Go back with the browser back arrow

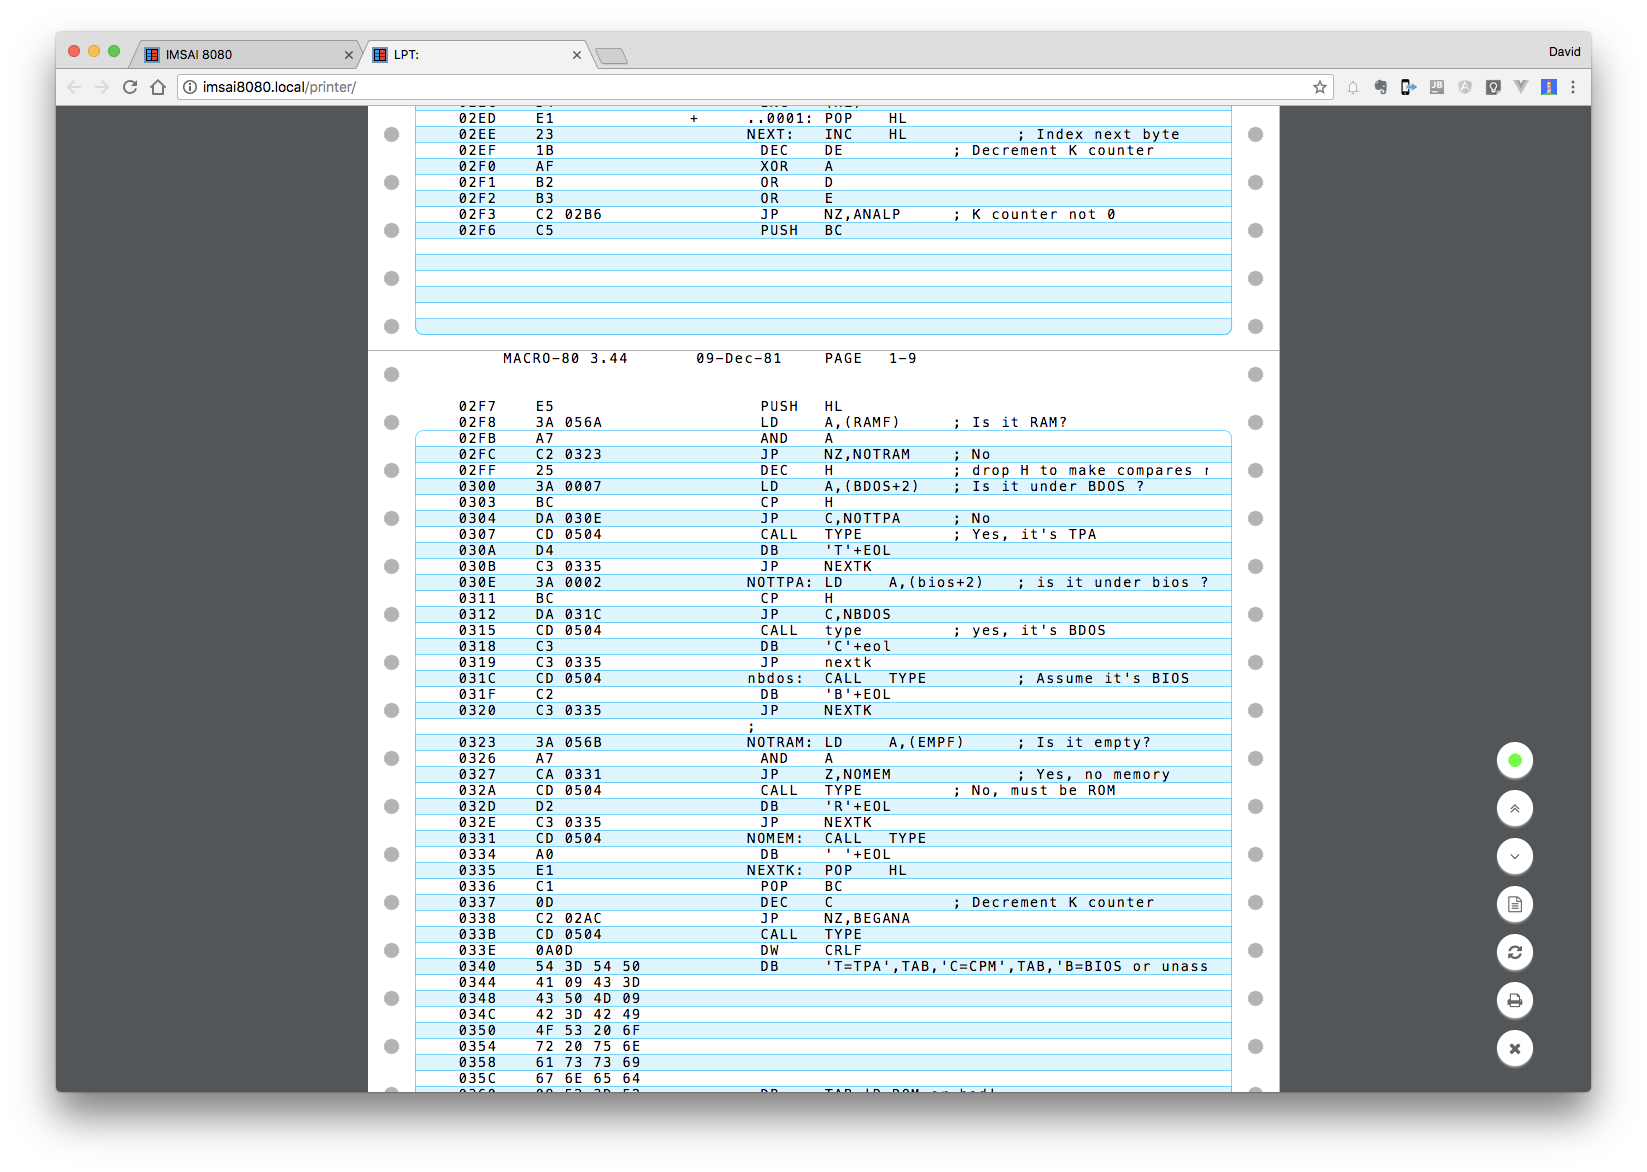click(x=74, y=87)
